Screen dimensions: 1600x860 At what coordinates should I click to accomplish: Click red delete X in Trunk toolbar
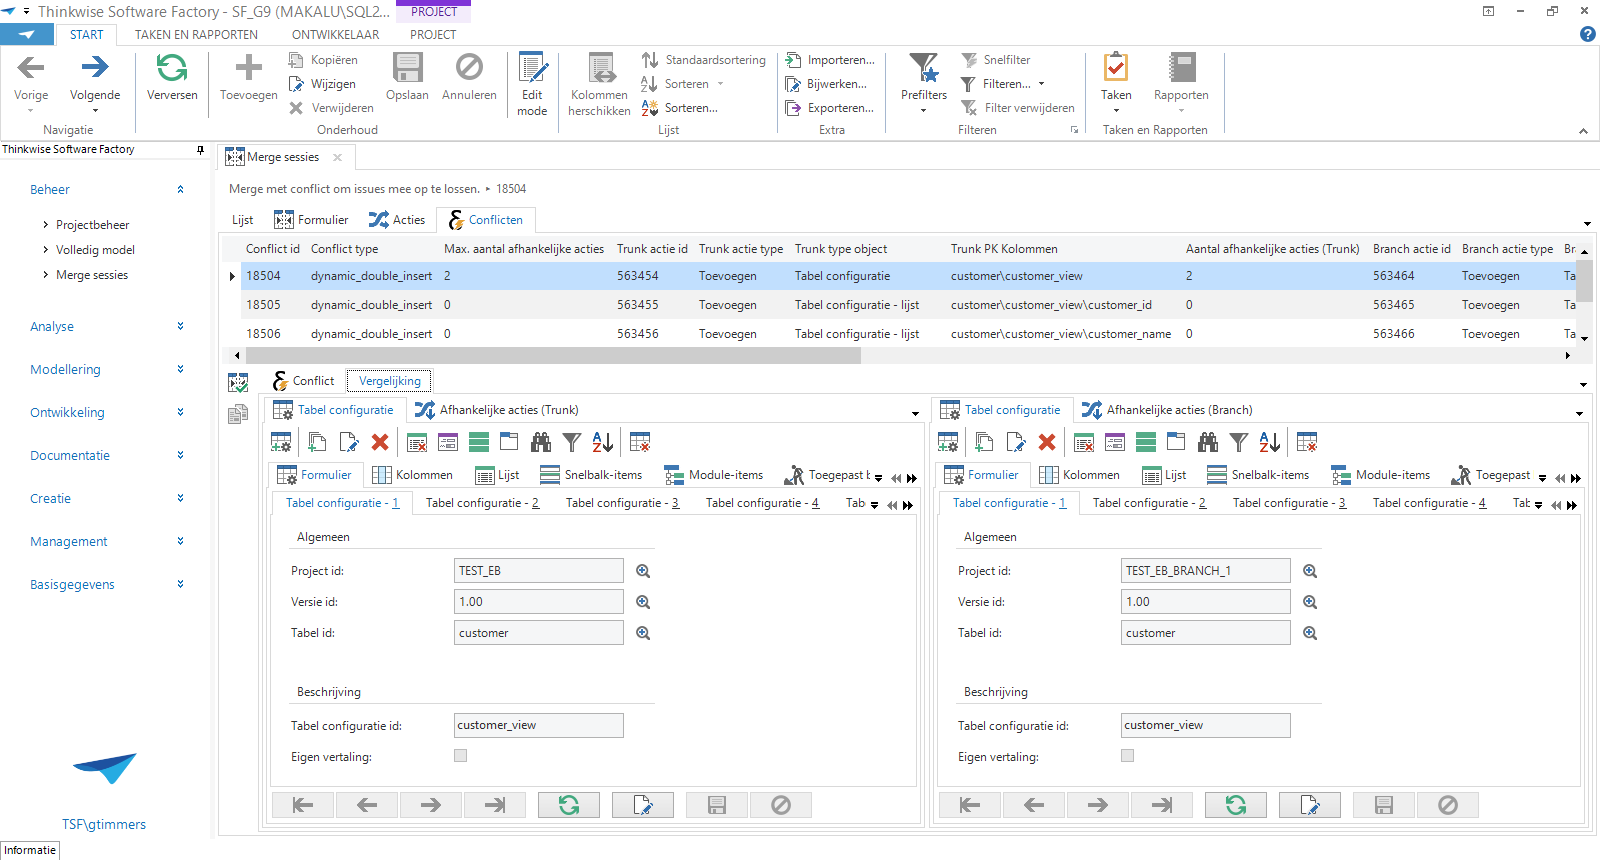tap(380, 442)
